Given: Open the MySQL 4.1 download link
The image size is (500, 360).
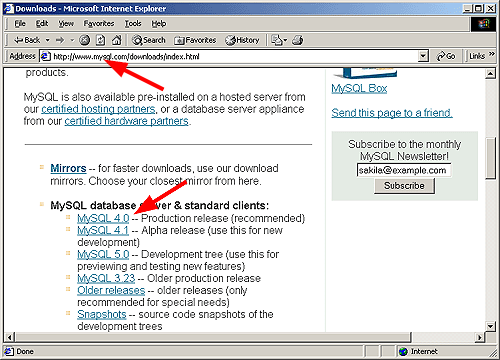Looking at the screenshot, I should pyautogui.click(x=103, y=230).
